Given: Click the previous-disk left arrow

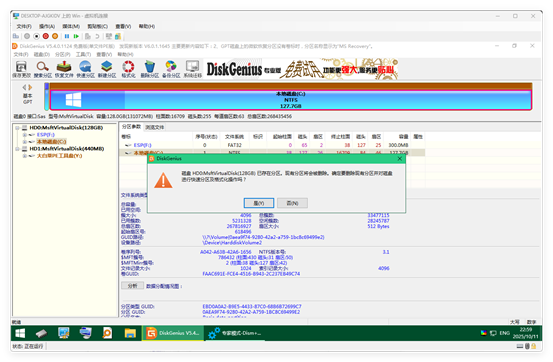Looking at the screenshot, I should pos(25,87).
